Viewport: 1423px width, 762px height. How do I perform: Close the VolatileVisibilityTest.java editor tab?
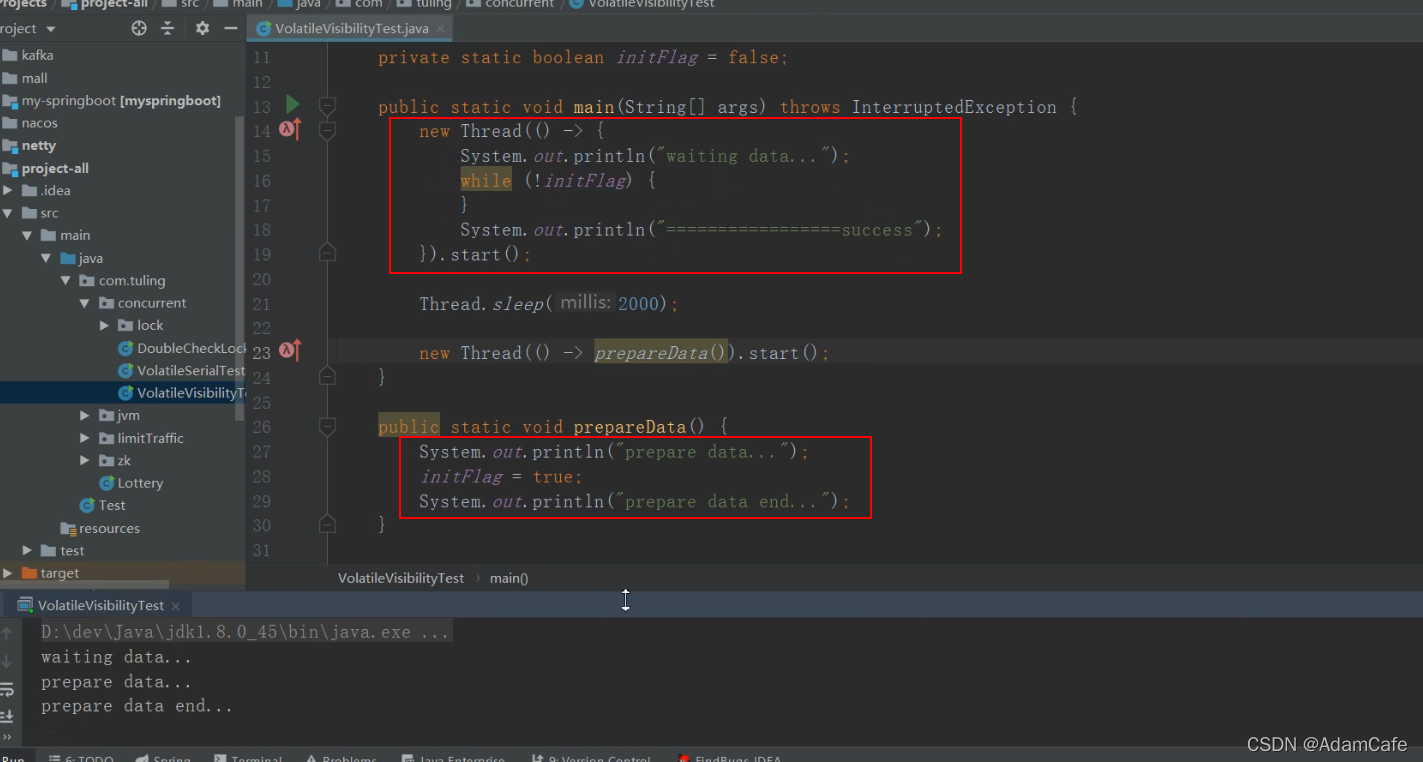439,29
